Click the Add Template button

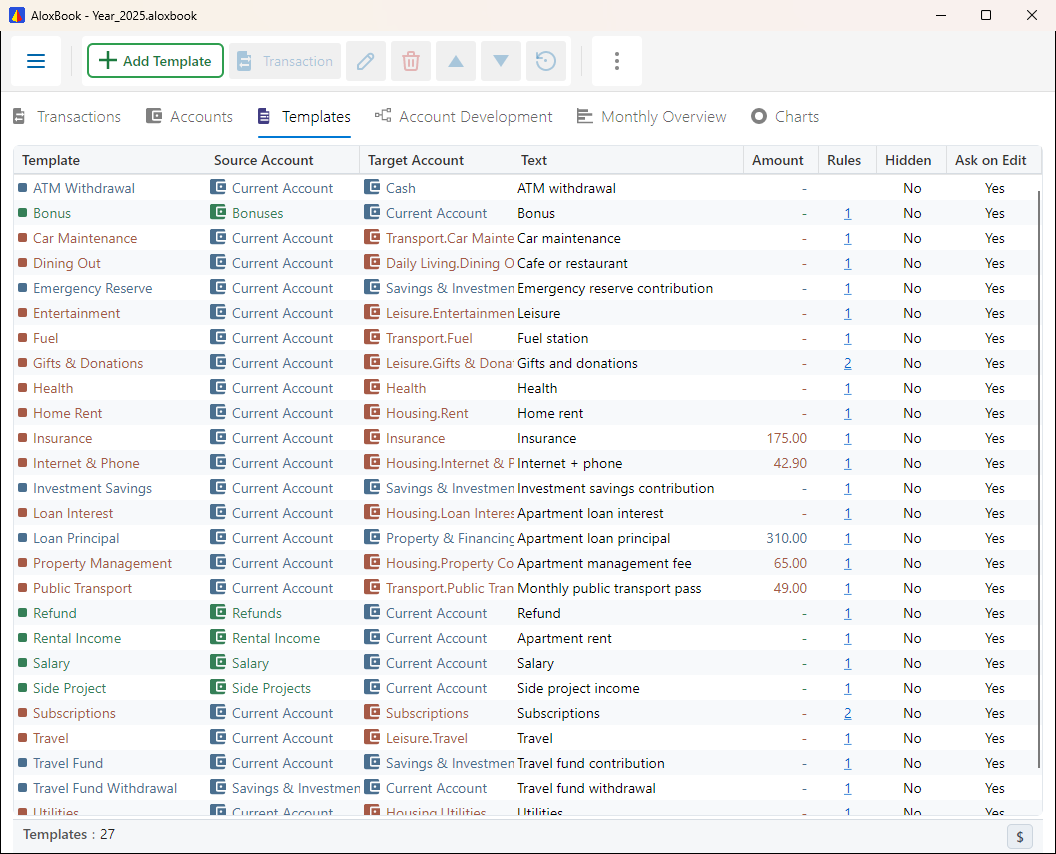(155, 61)
